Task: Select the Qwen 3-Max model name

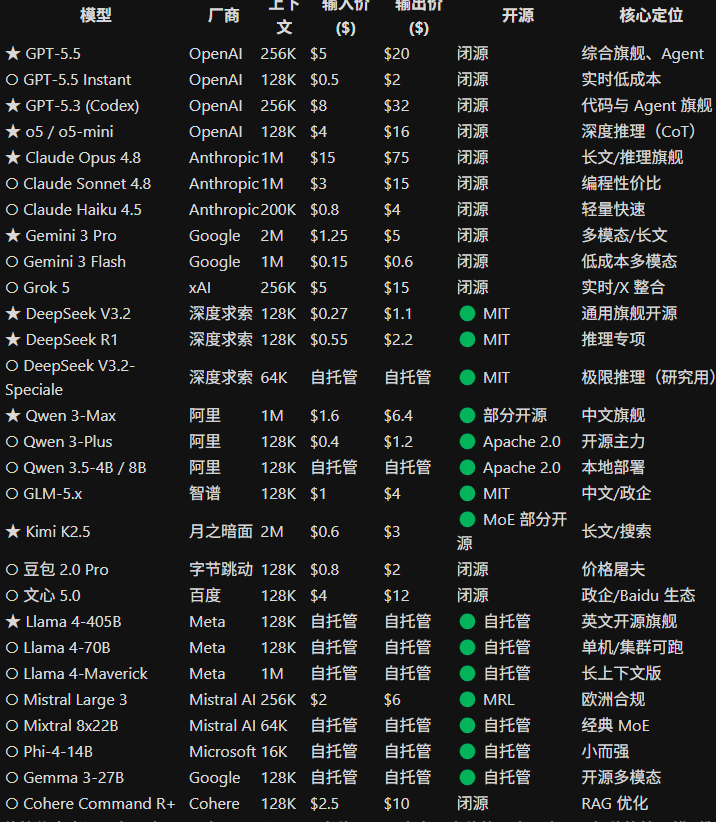Action: 71,416
